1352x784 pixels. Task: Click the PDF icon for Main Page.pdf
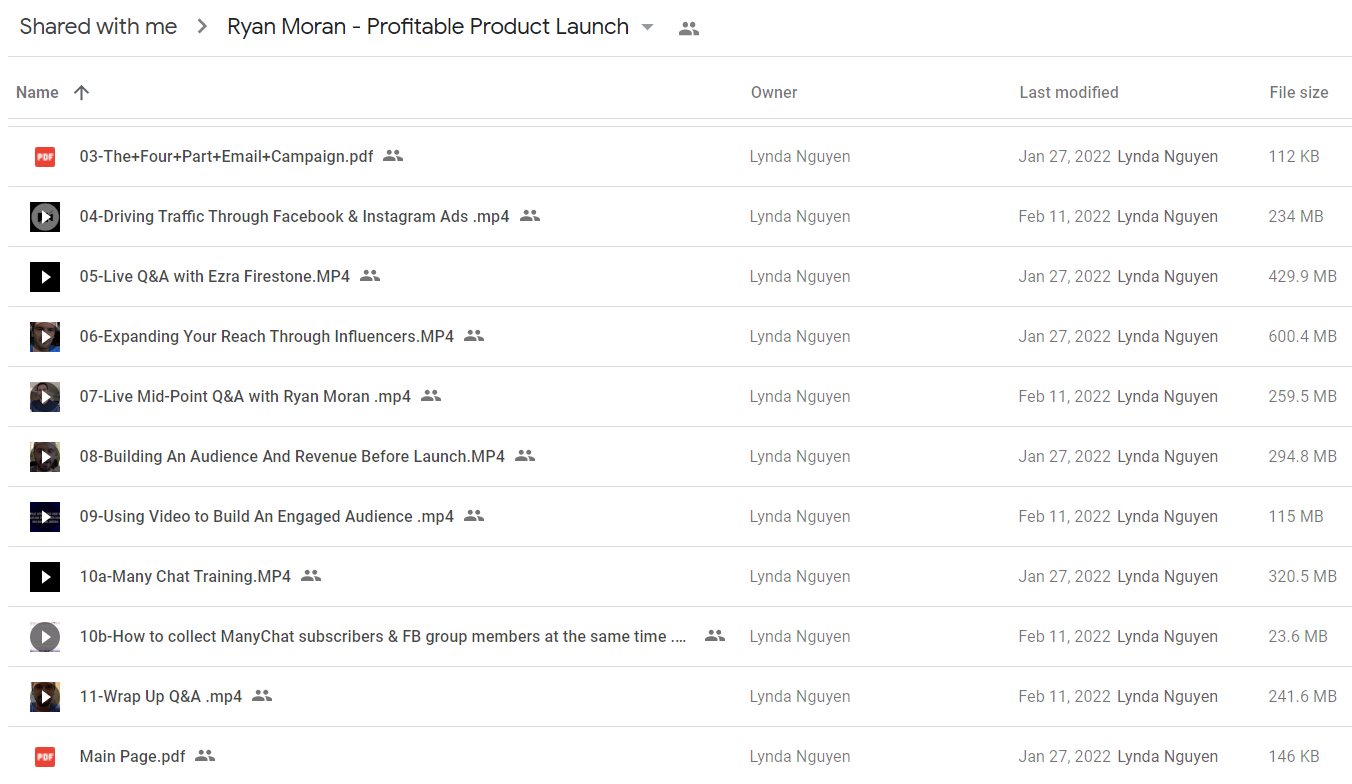(x=45, y=756)
